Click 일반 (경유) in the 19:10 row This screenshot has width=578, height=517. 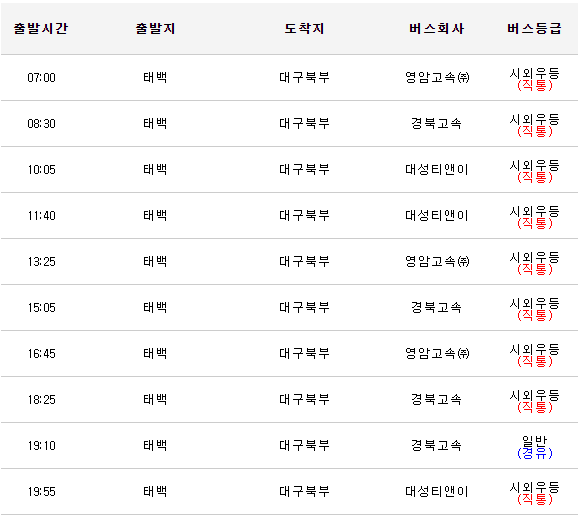(535, 448)
